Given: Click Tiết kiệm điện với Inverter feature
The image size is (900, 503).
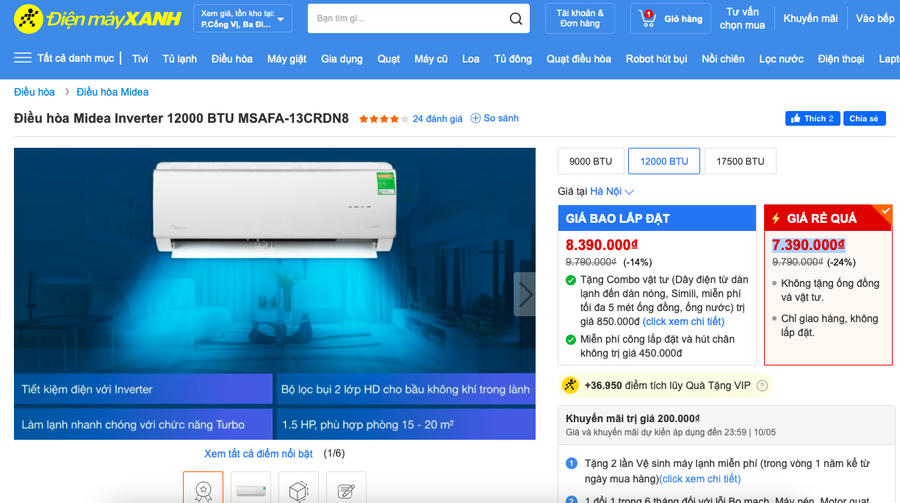Looking at the screenshot, I should pyautogui.click(x=143, y=389).
